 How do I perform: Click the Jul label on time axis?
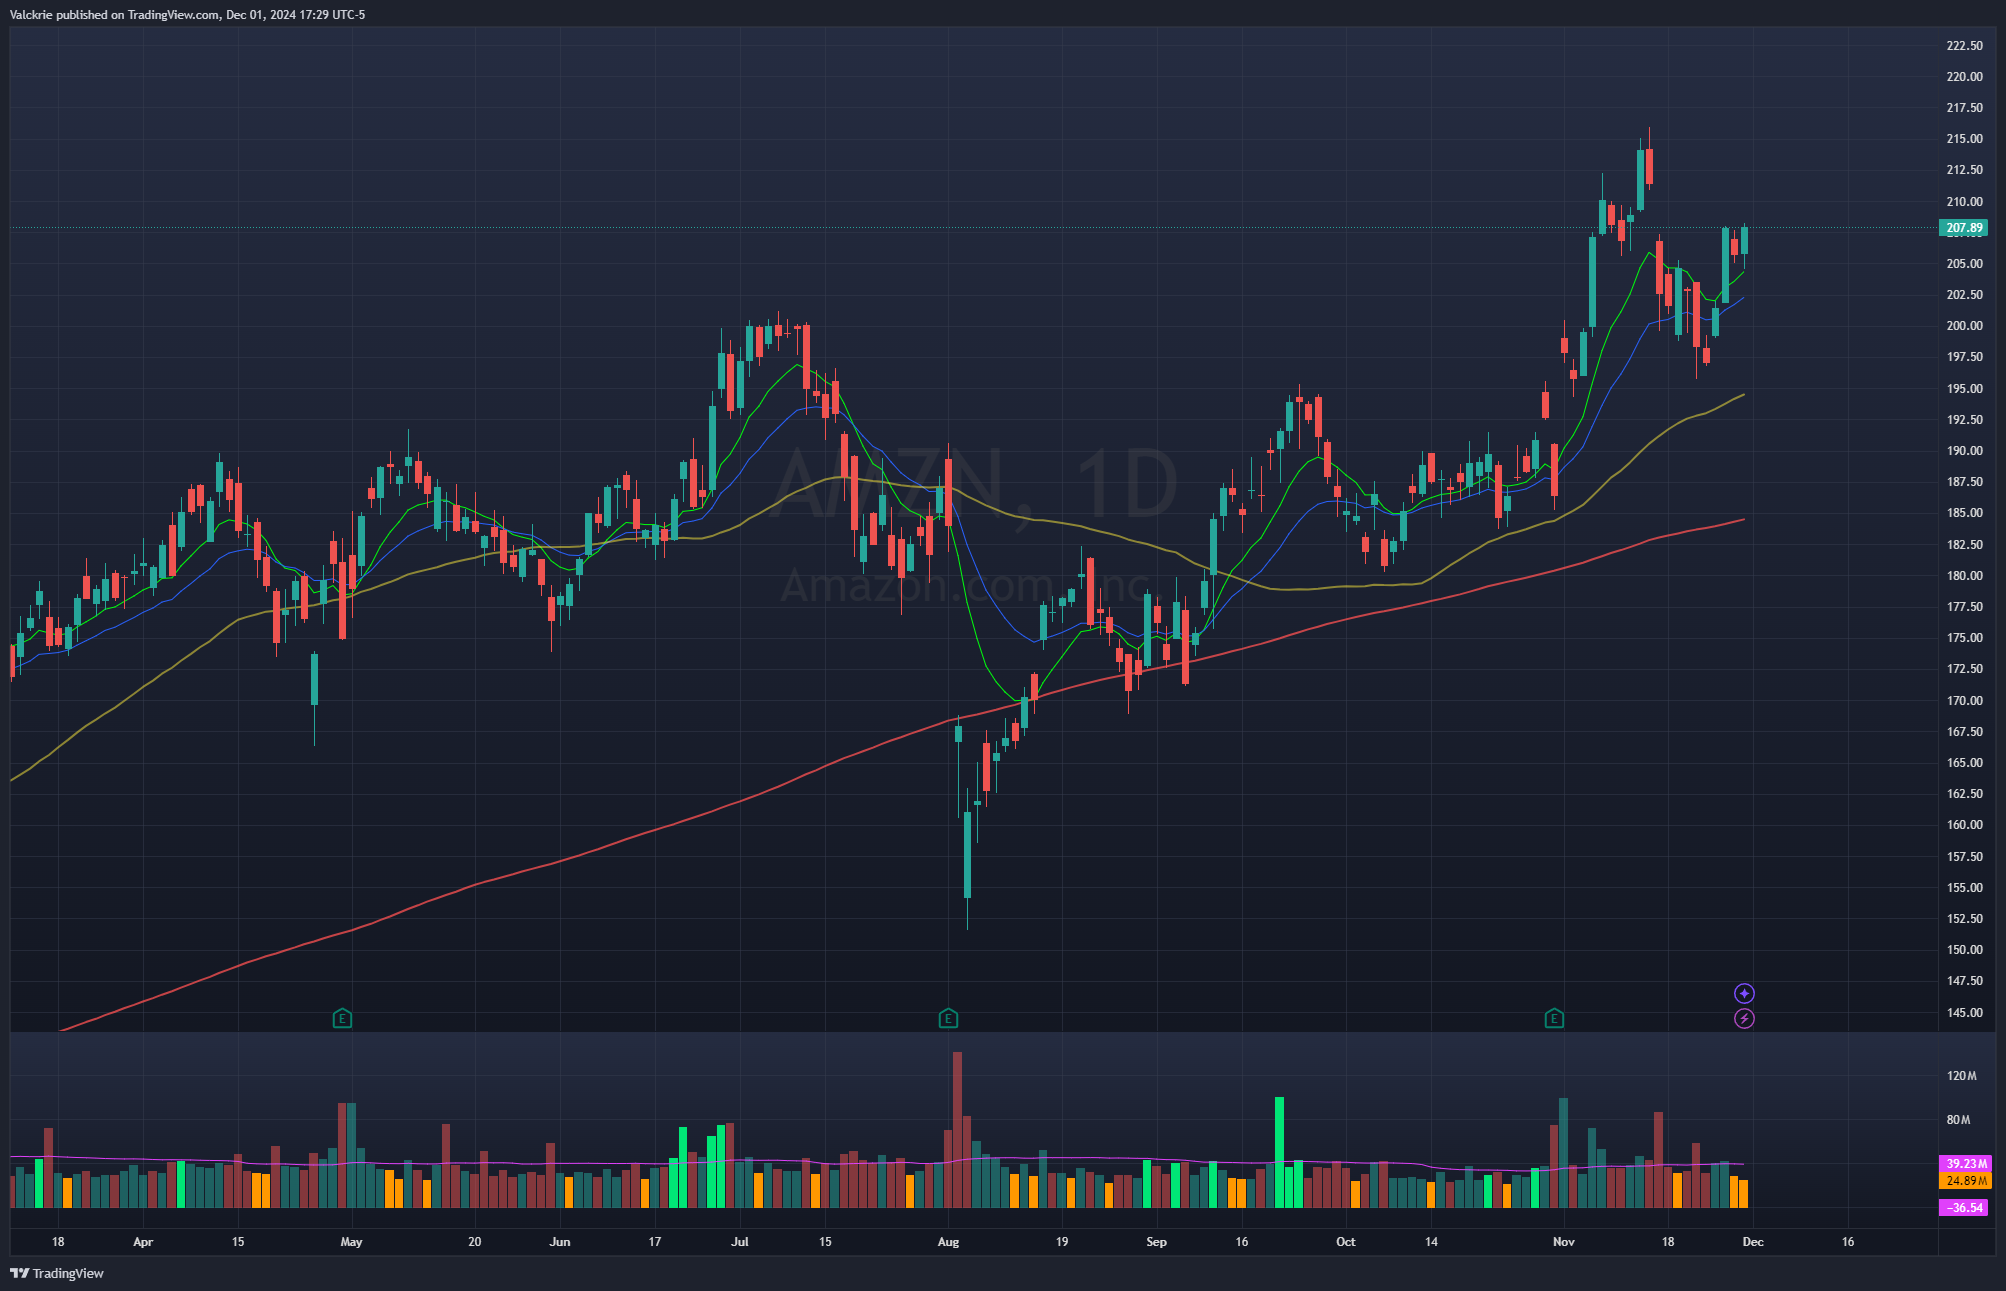pyautogui.click(x=740, y=1242)
